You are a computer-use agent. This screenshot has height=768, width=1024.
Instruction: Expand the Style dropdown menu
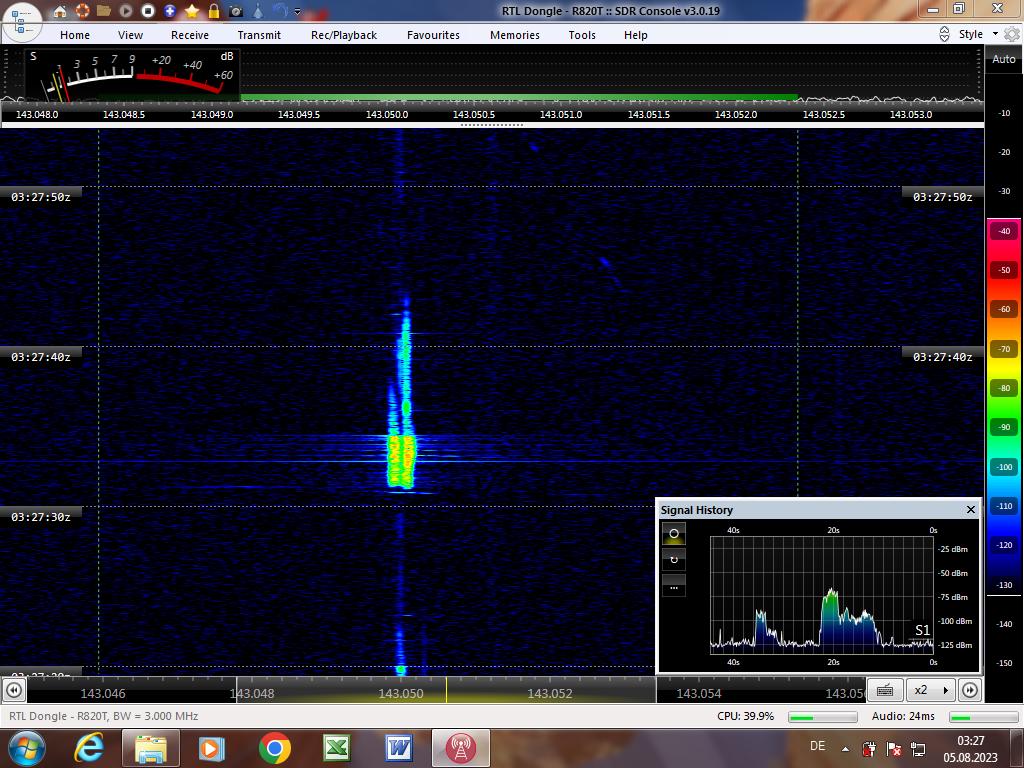[978, 34]
